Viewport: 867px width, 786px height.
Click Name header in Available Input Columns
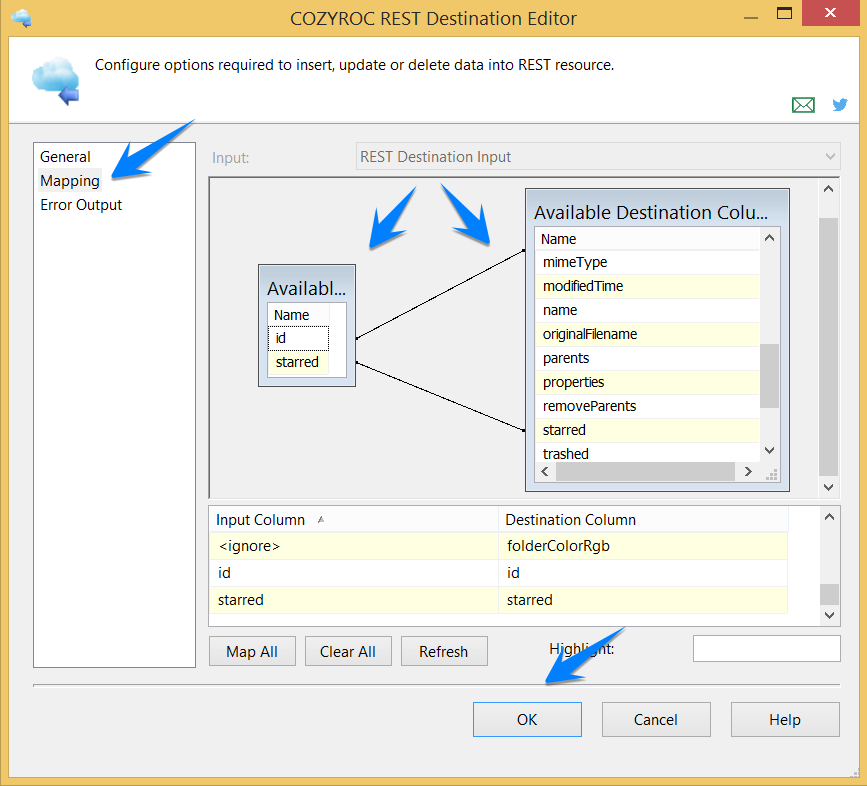[299, 315]
